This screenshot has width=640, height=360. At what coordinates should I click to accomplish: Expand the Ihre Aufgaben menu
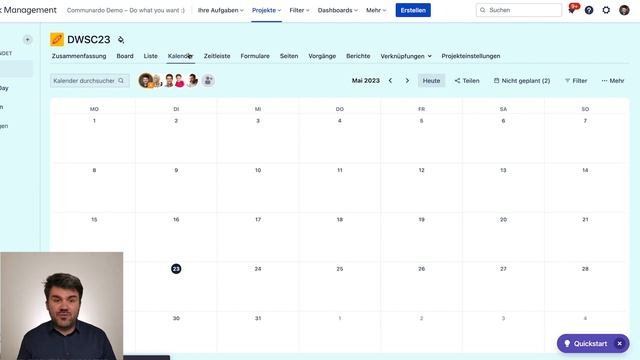click(x=220, y=10)
